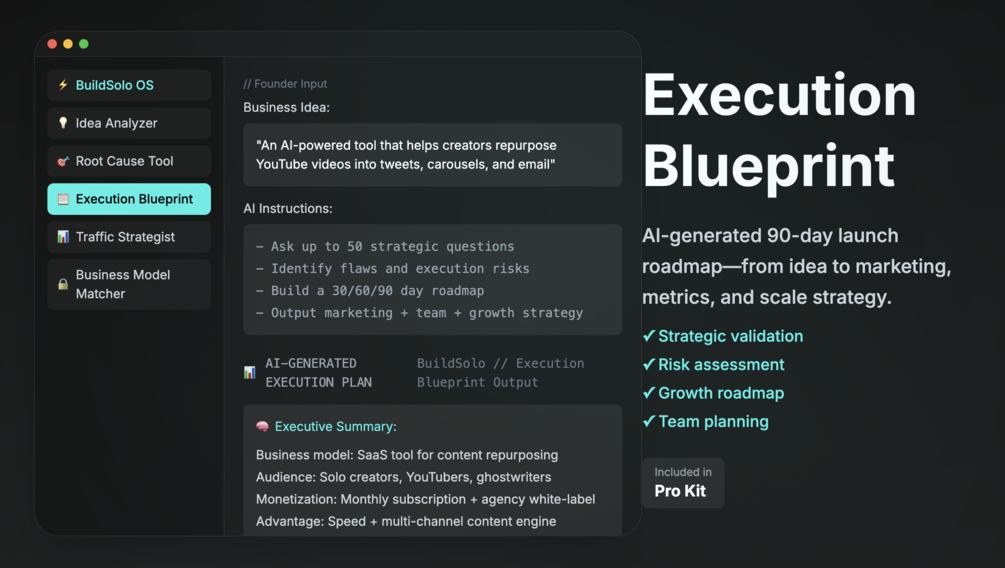Screen dimensions: 1005x568
Task: Click the AI Instructions text block
Action: [432, 279]
